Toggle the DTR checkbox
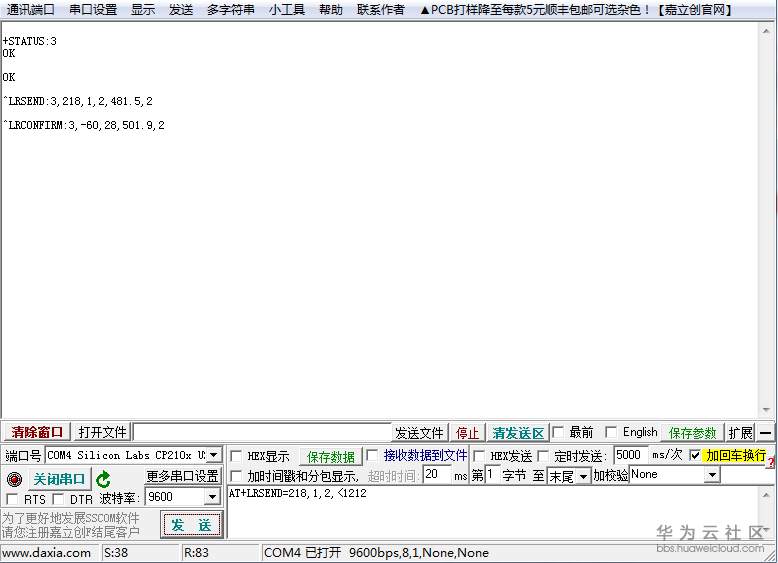The height and width of the screenshot is (563, 778). 58,499
